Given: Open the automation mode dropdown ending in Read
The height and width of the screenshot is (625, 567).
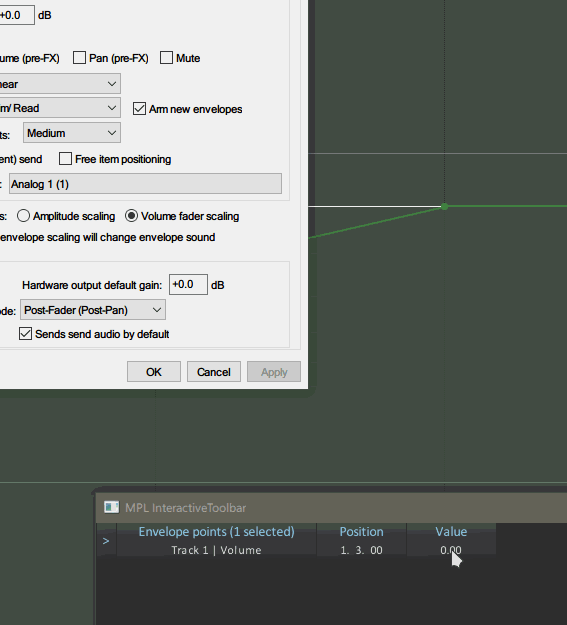Looking at the screenshot, I should tap(60, 108).
